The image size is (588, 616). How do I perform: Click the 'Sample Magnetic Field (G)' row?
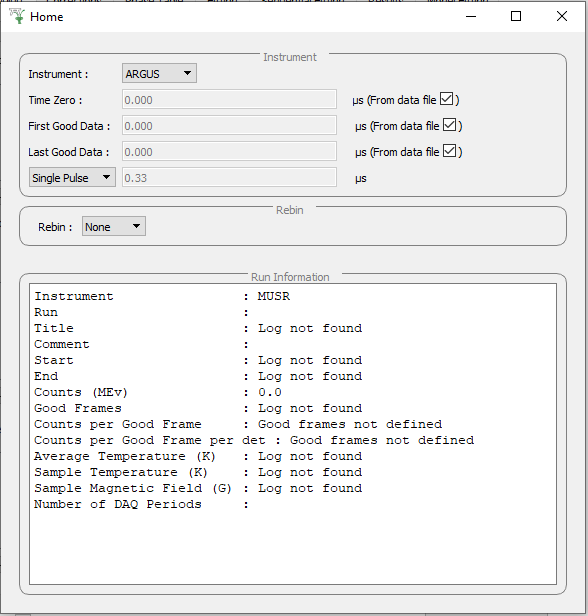click(x=198, y=488)
